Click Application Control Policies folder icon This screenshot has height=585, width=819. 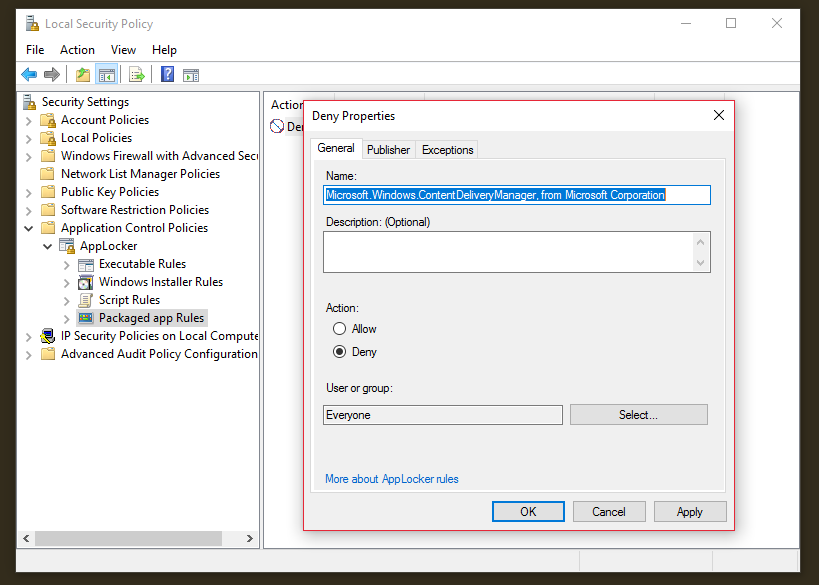click(x=48, y=228)
